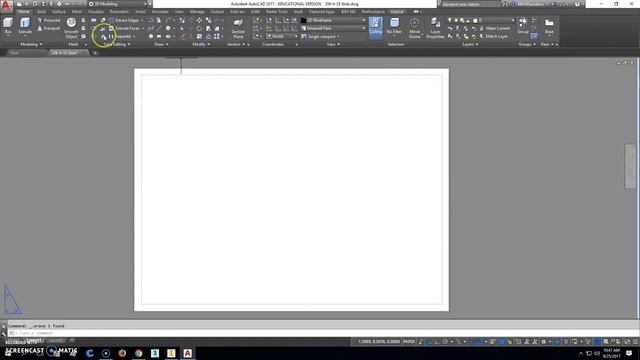Open the AutoCAD application menu logo
The image size is (640, 360).
6,6
